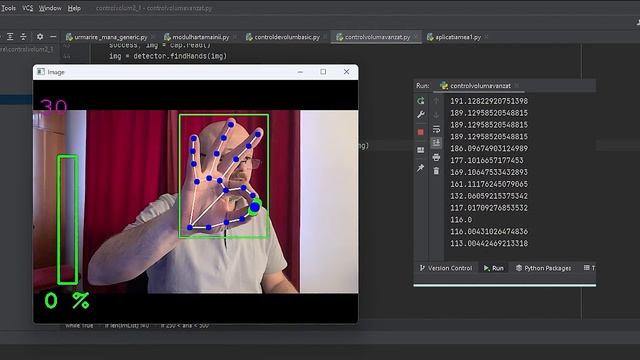
Task: Click the Print console output icon
Action: coord(436,157)
